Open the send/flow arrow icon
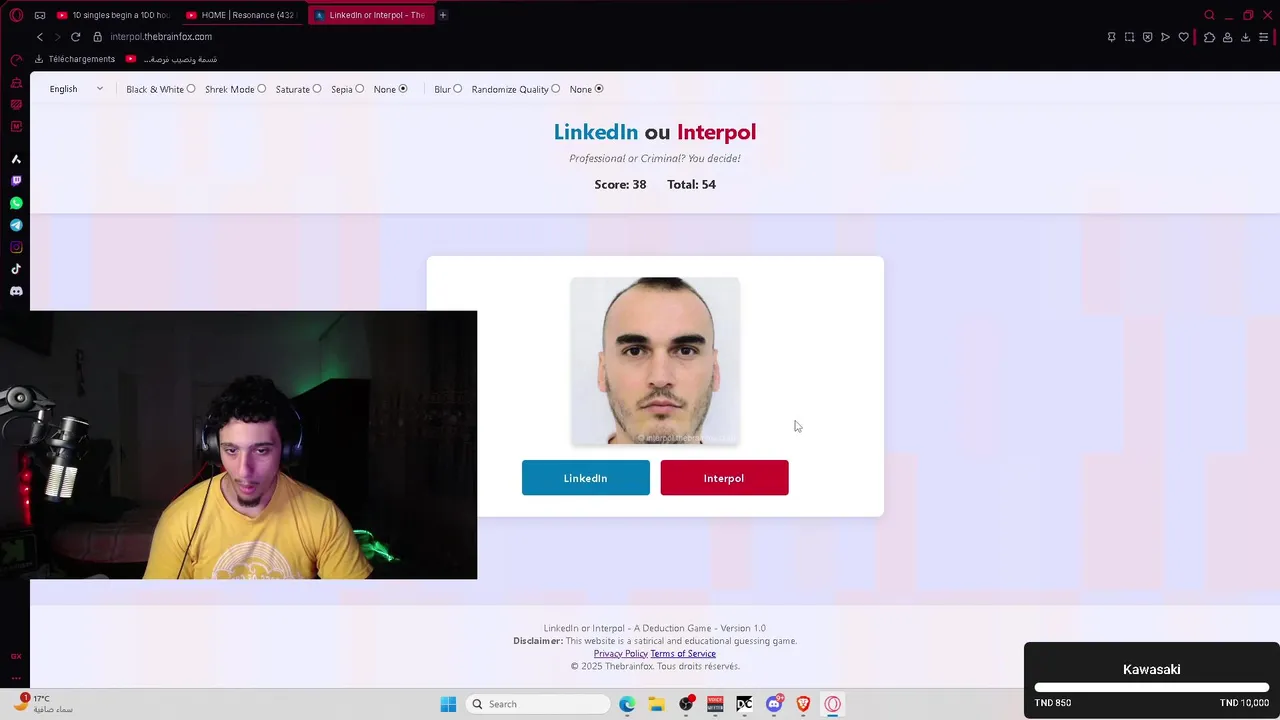The image size is (1280, 720). tap(1165, 37)
